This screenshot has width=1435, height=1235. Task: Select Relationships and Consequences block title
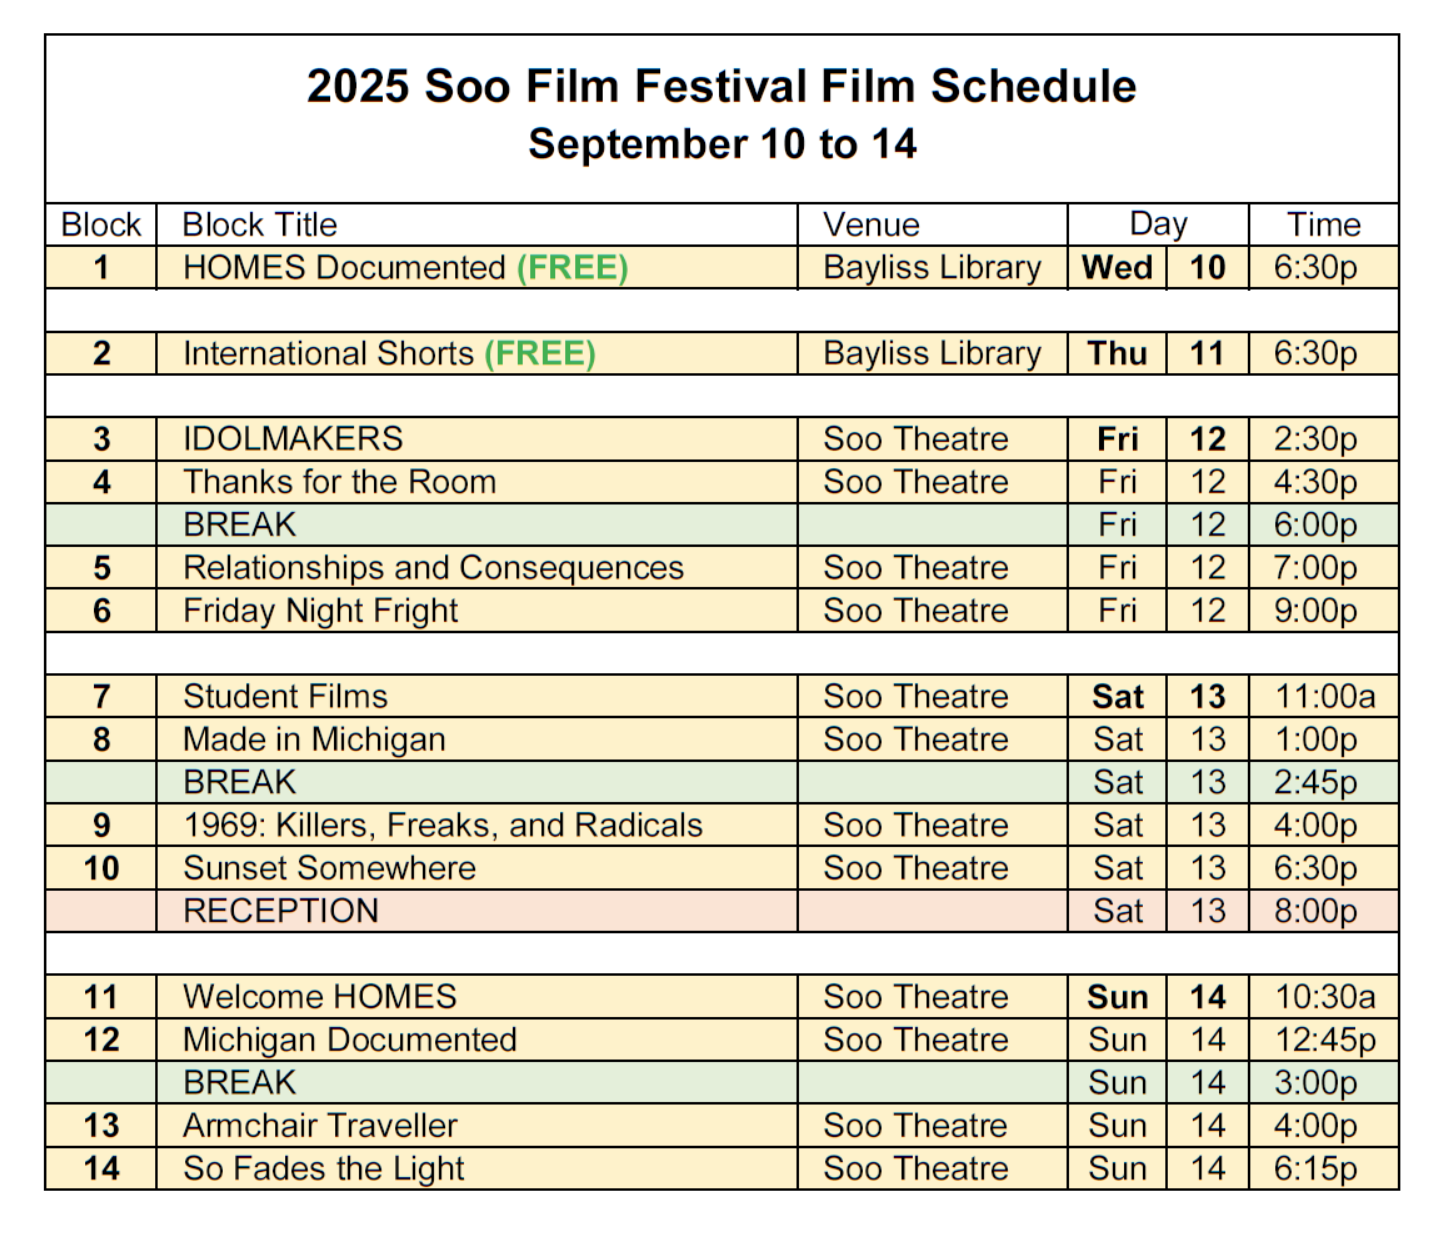(x=433, y=568)
